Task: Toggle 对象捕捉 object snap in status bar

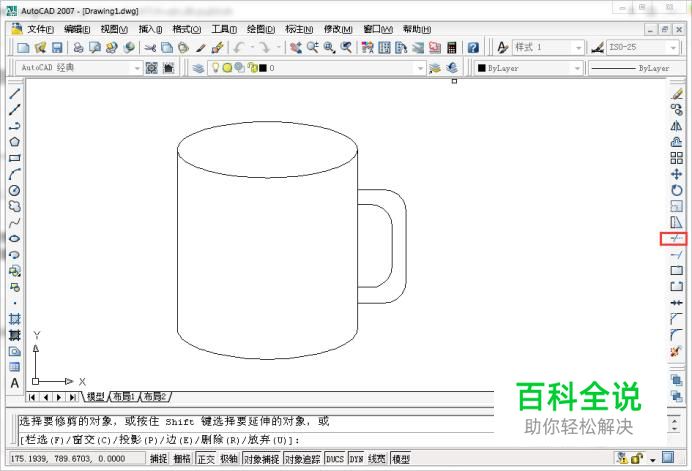Action: (262, 459)
